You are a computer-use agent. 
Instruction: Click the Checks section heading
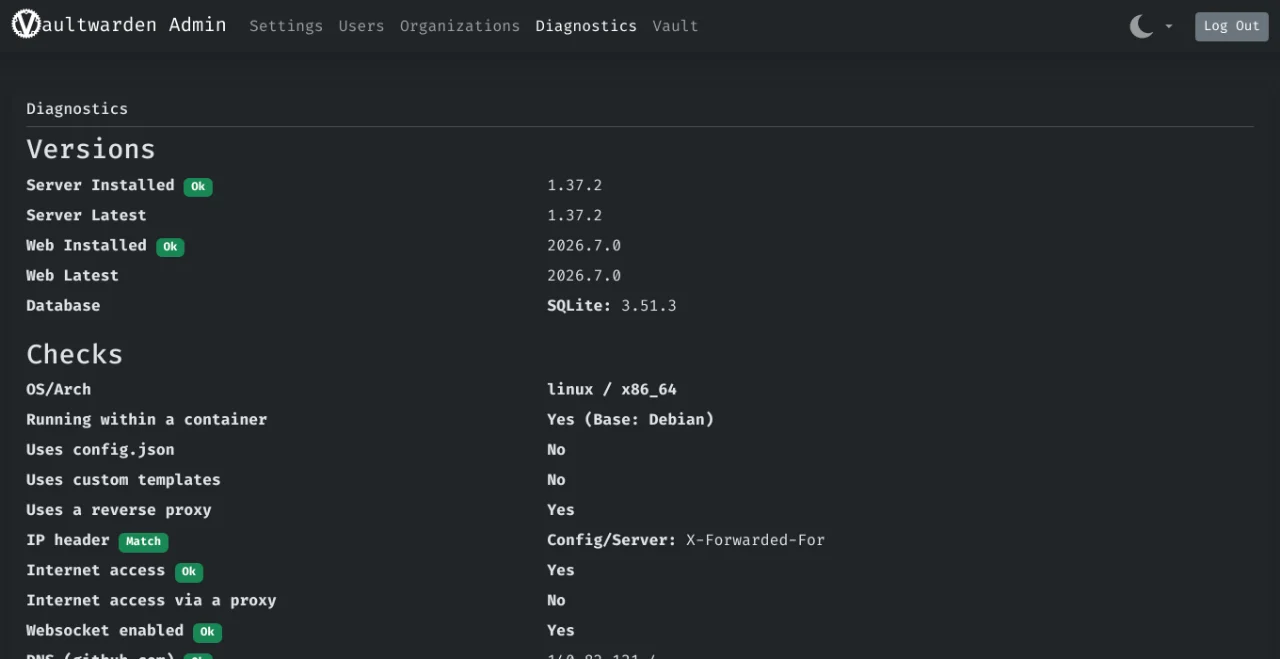[x=74, y=354]
